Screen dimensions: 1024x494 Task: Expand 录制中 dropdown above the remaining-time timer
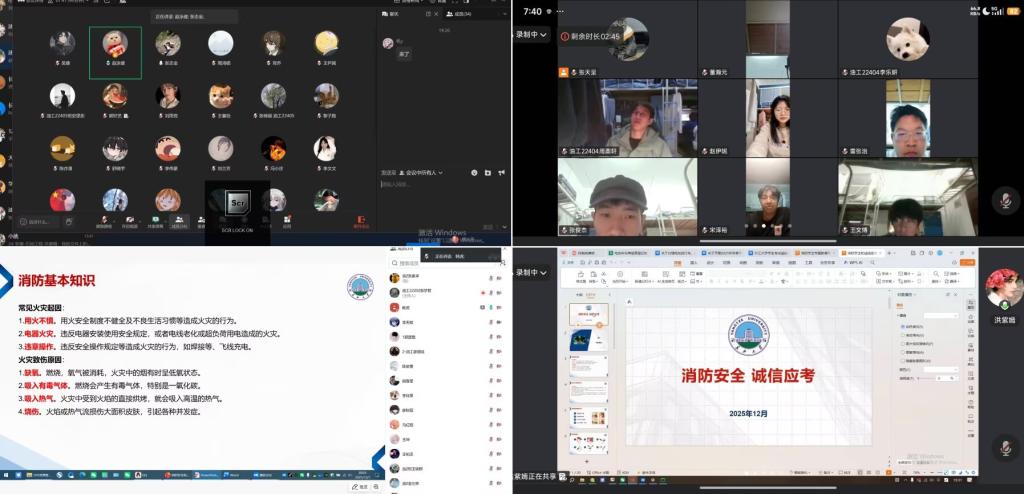tap(534, 35)
